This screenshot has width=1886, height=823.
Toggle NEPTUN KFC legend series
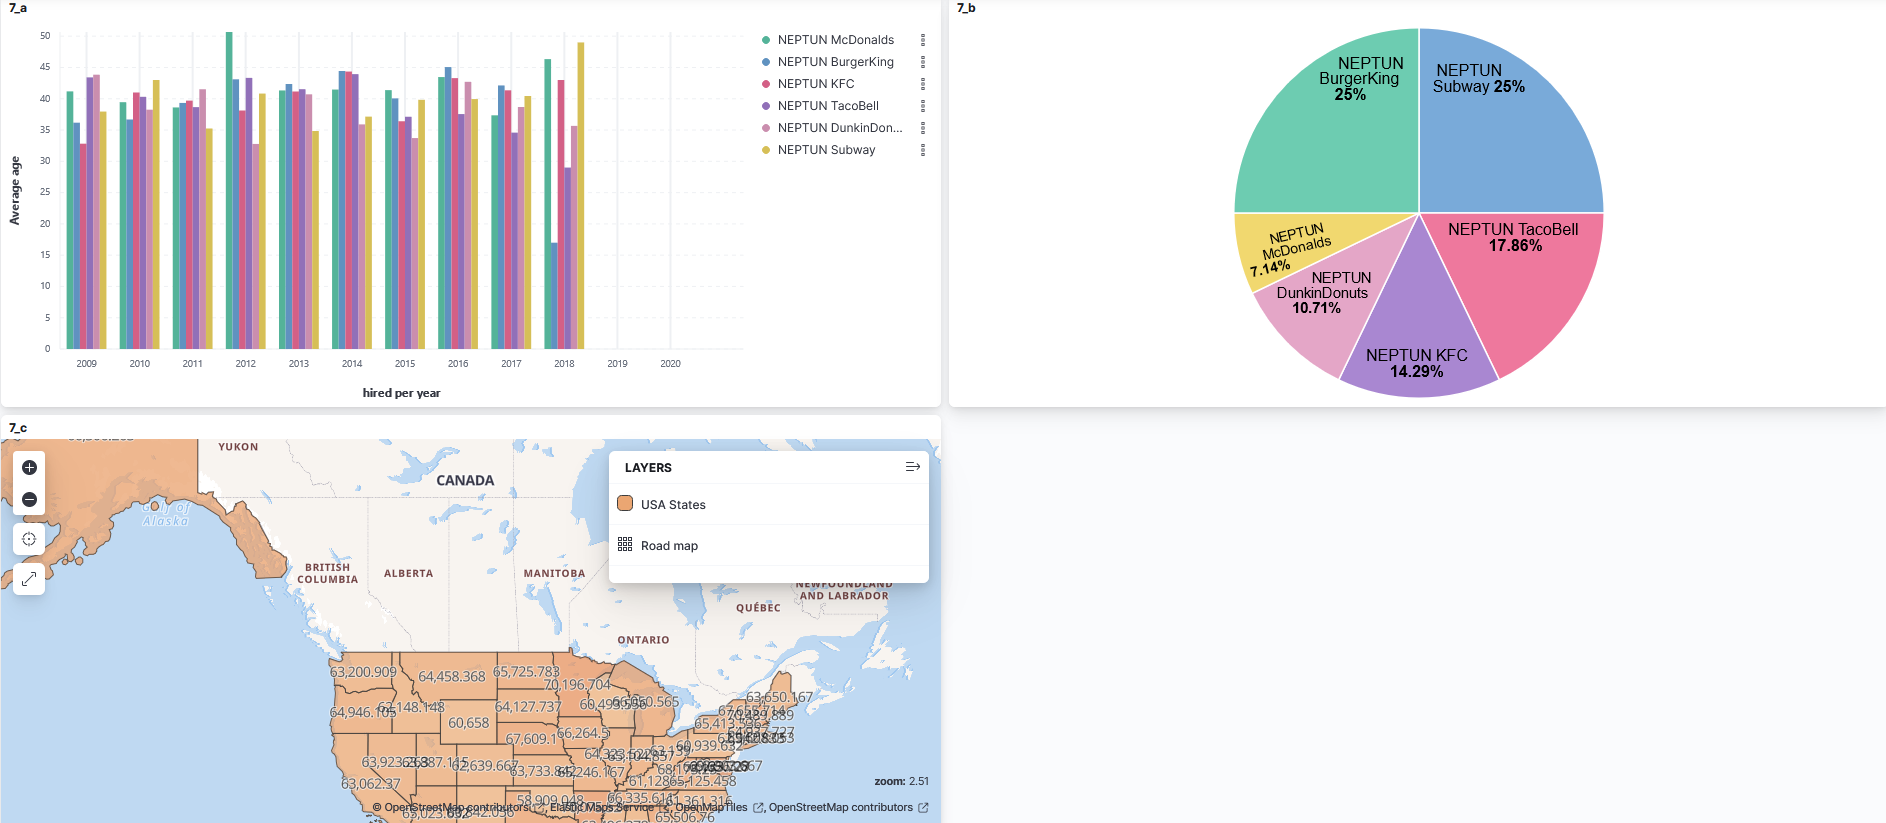click(816, 84)
